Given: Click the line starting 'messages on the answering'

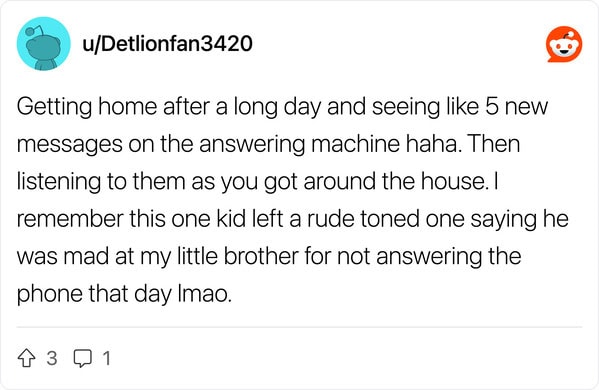Looking at the screenshot, I should [268, 144].
